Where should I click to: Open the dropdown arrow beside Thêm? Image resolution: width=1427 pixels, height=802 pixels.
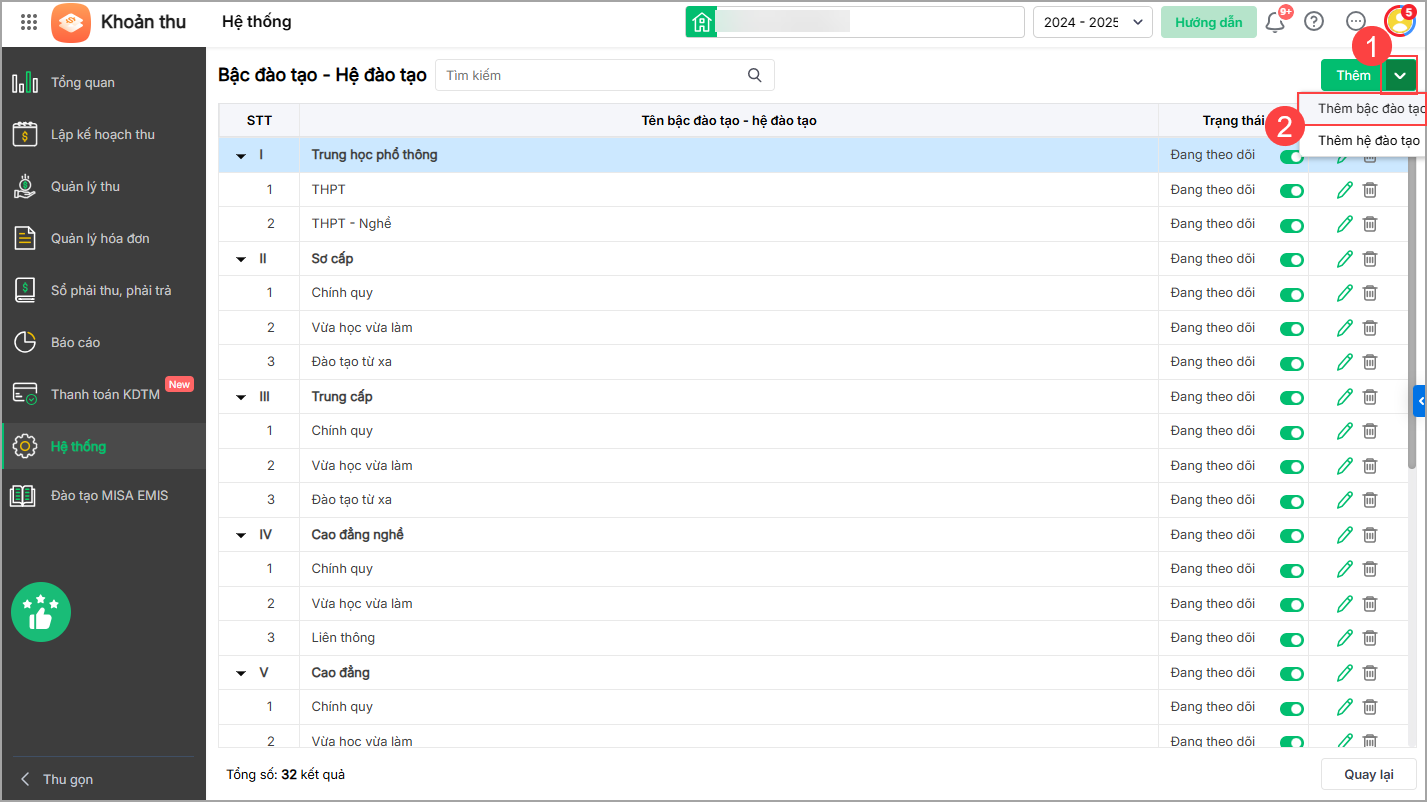point(1400,75)
